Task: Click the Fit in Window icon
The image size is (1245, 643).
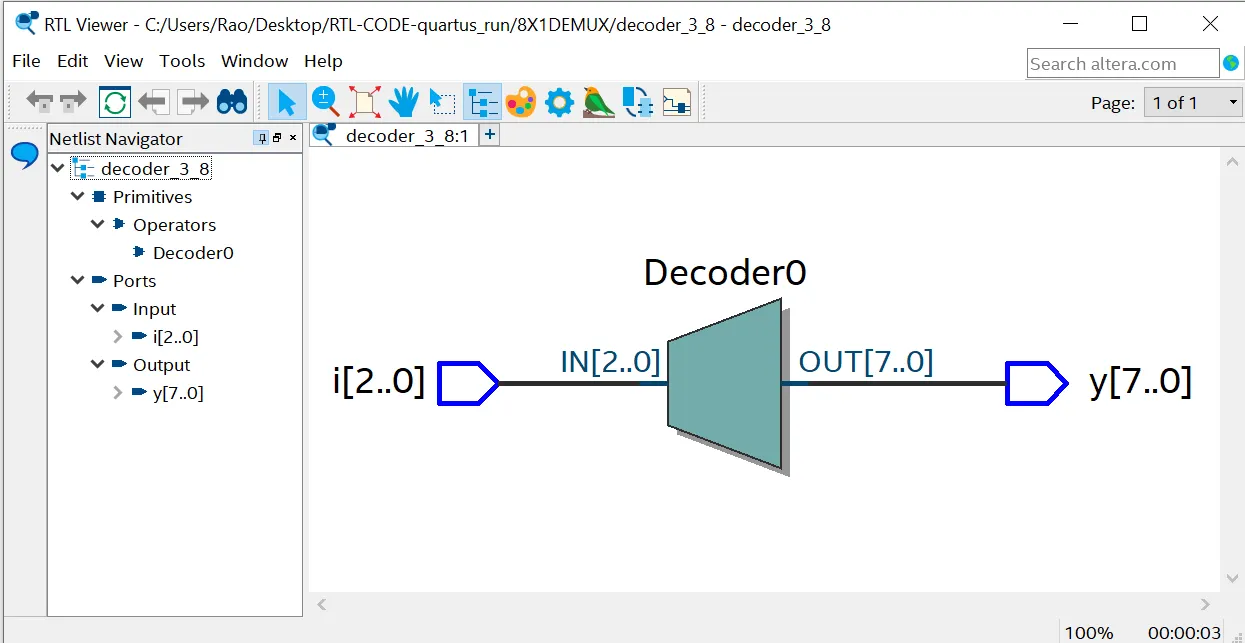Action: 365,101
